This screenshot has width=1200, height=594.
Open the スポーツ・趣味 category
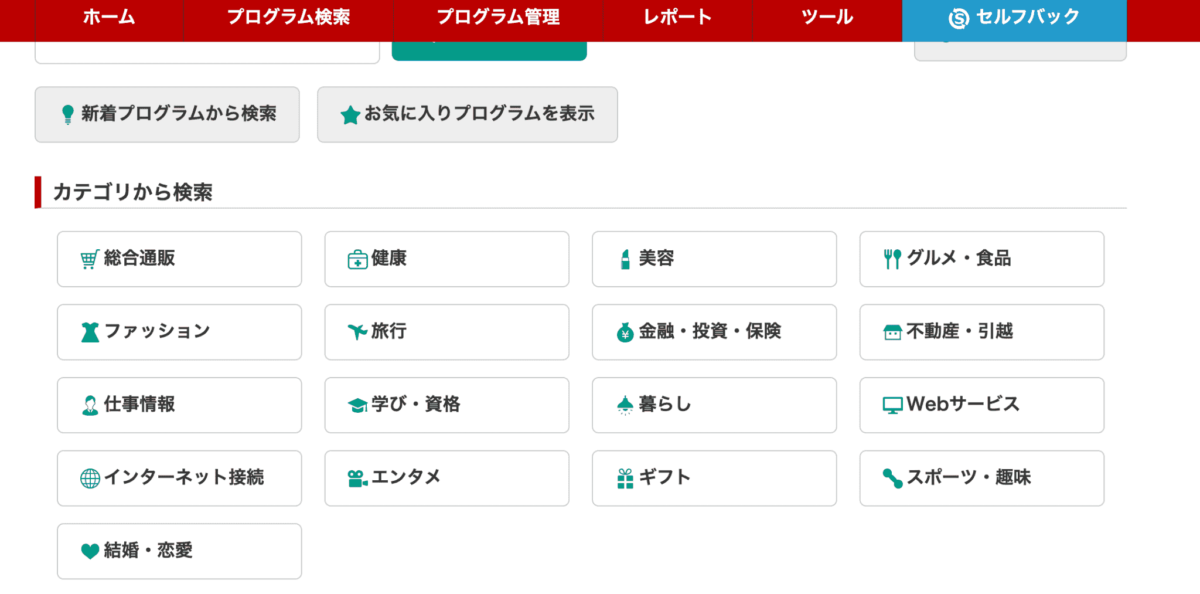point(981,478)
